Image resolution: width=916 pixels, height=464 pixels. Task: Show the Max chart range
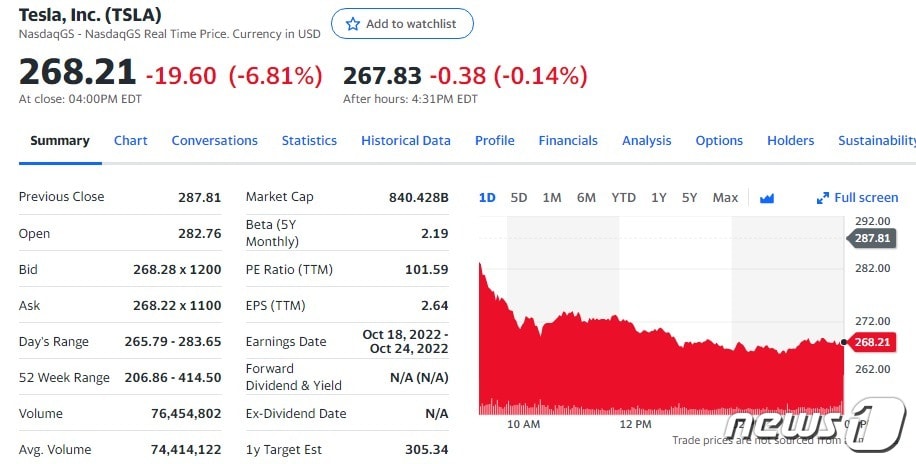point(725,198)
